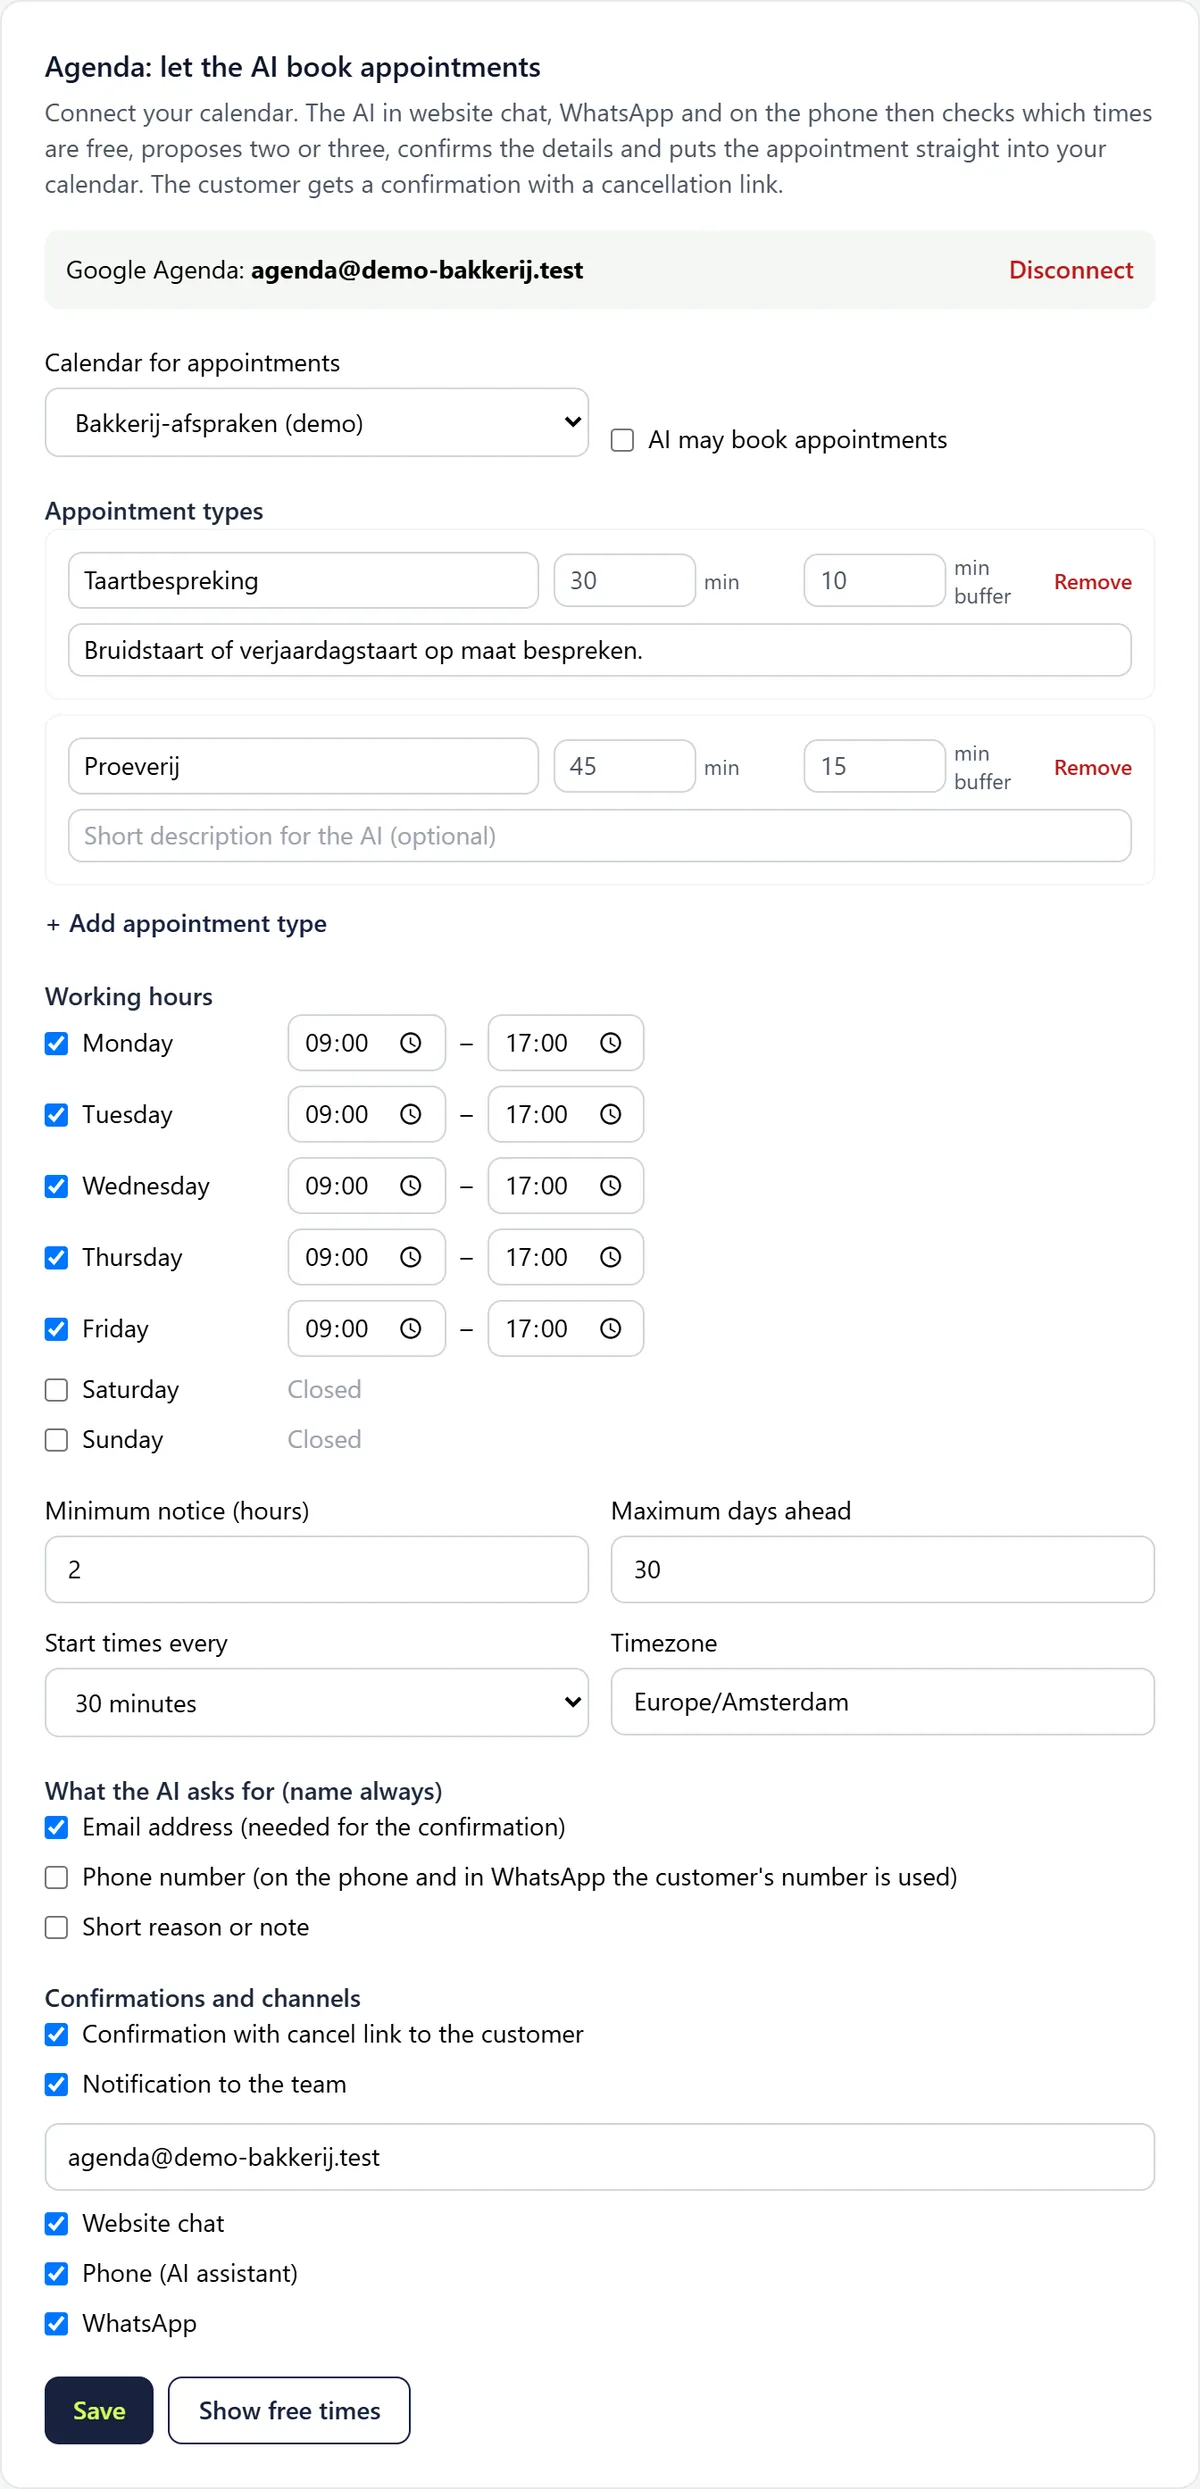Open the Friday end time clock picker
Screen dimensions: 1200x2489
(x=610, y=1329)
